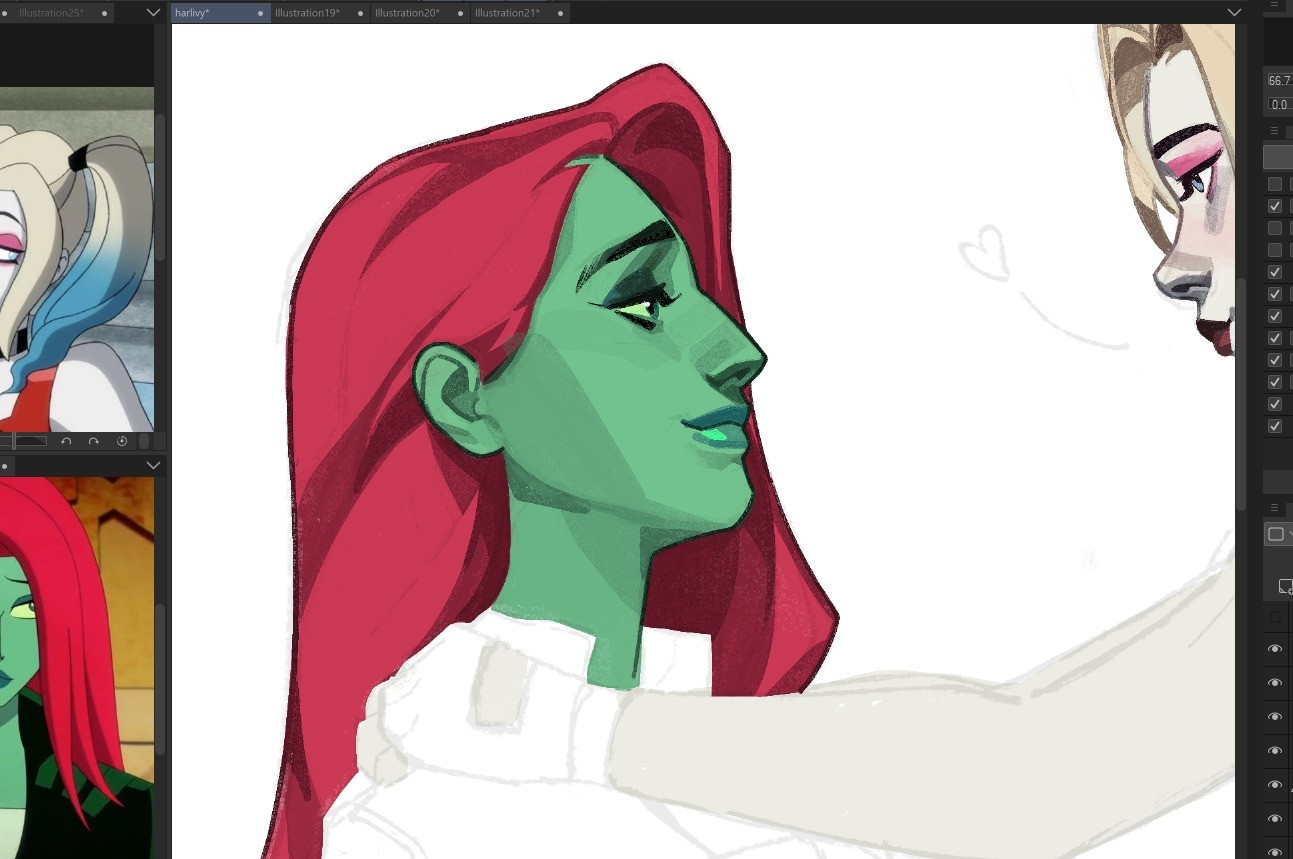Close the Illustration19* tab via its dot
Viewport: 1293px width, 859px height.
pyautogui.click(x=360, y=13)
